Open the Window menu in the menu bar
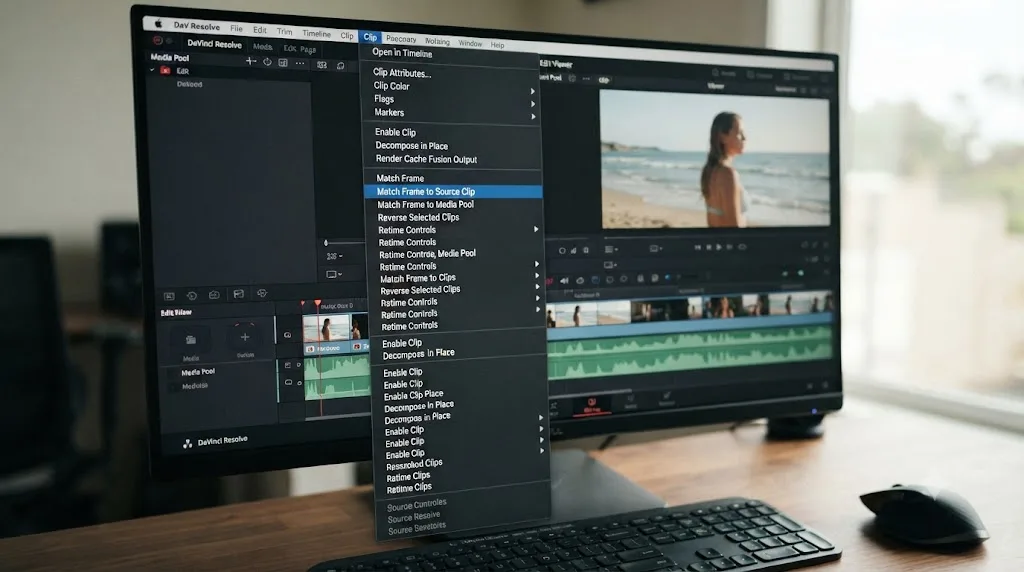The width and height of the screenshot is (1024, 572). 470,43
